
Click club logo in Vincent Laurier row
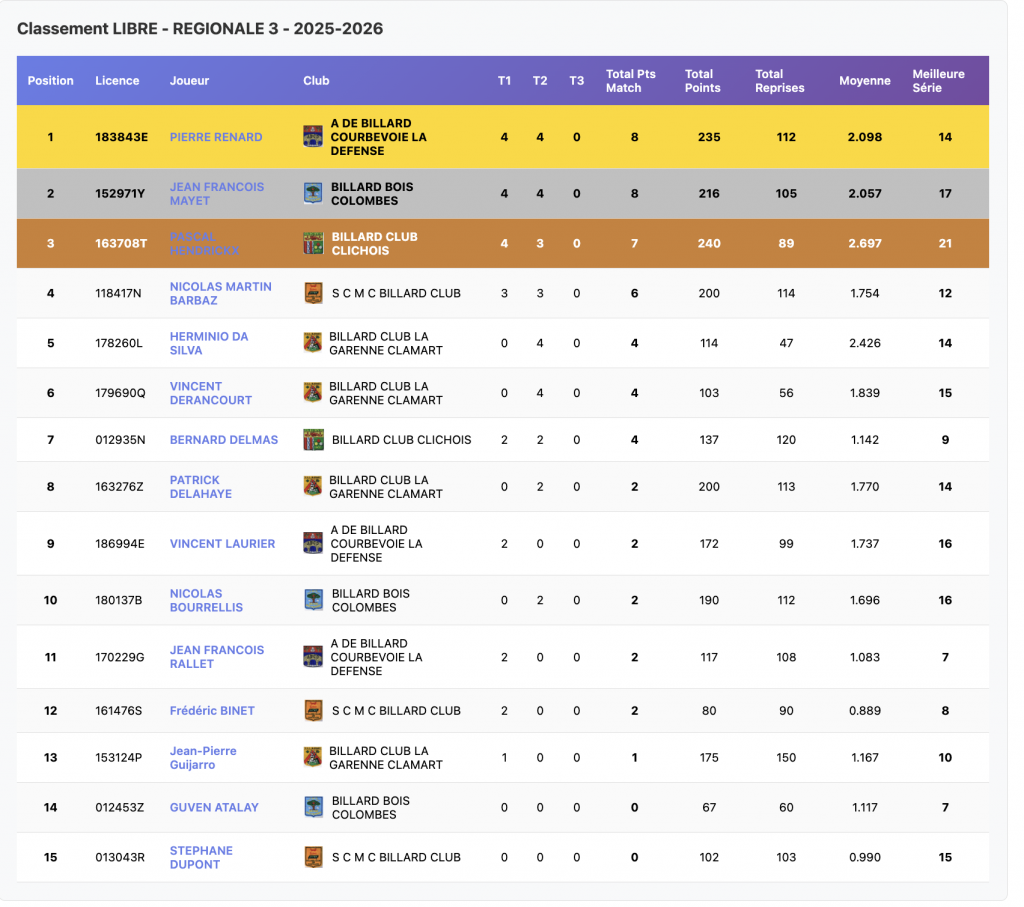pos(313,544)
